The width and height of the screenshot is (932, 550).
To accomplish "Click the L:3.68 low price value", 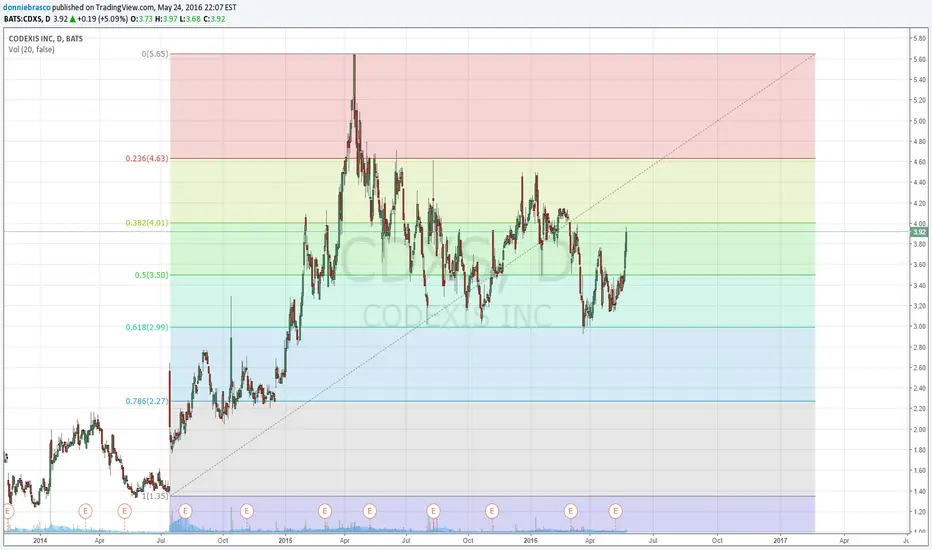I will pyautogui.click(x=190, y=18).
